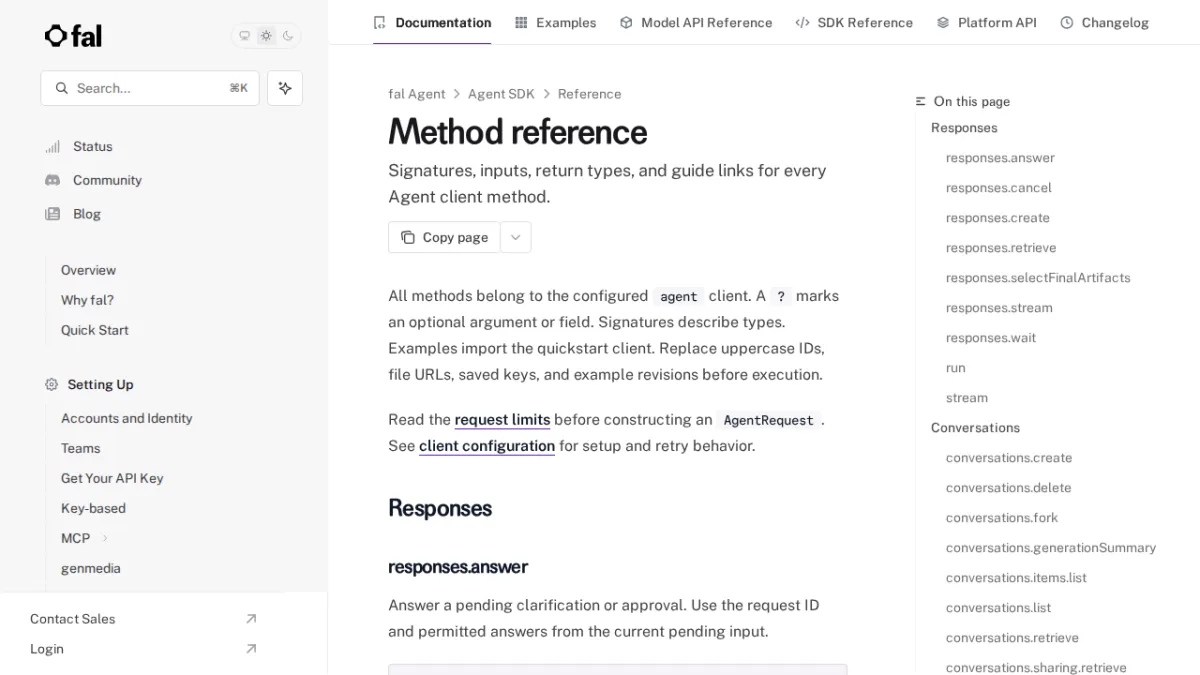Select the Model API Reference tab

(696, 22)
